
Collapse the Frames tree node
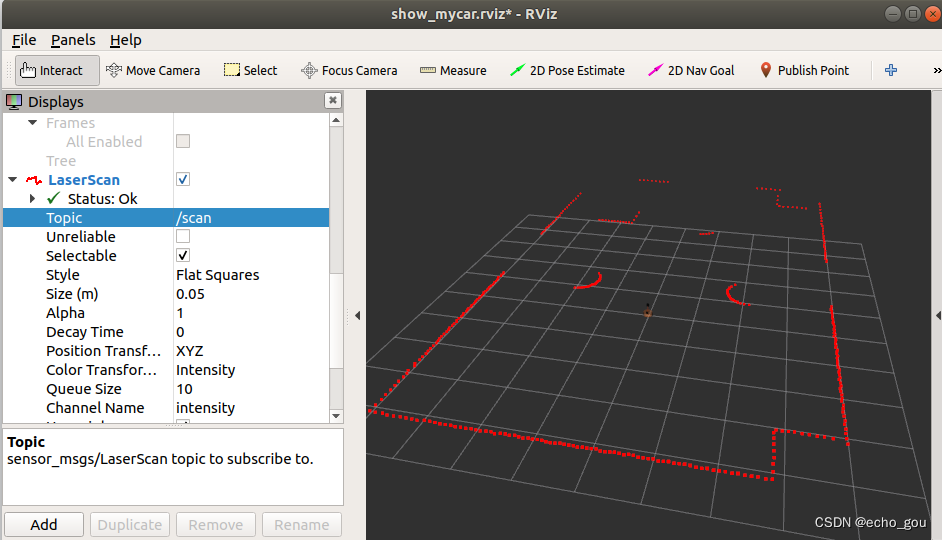[33, 123]
